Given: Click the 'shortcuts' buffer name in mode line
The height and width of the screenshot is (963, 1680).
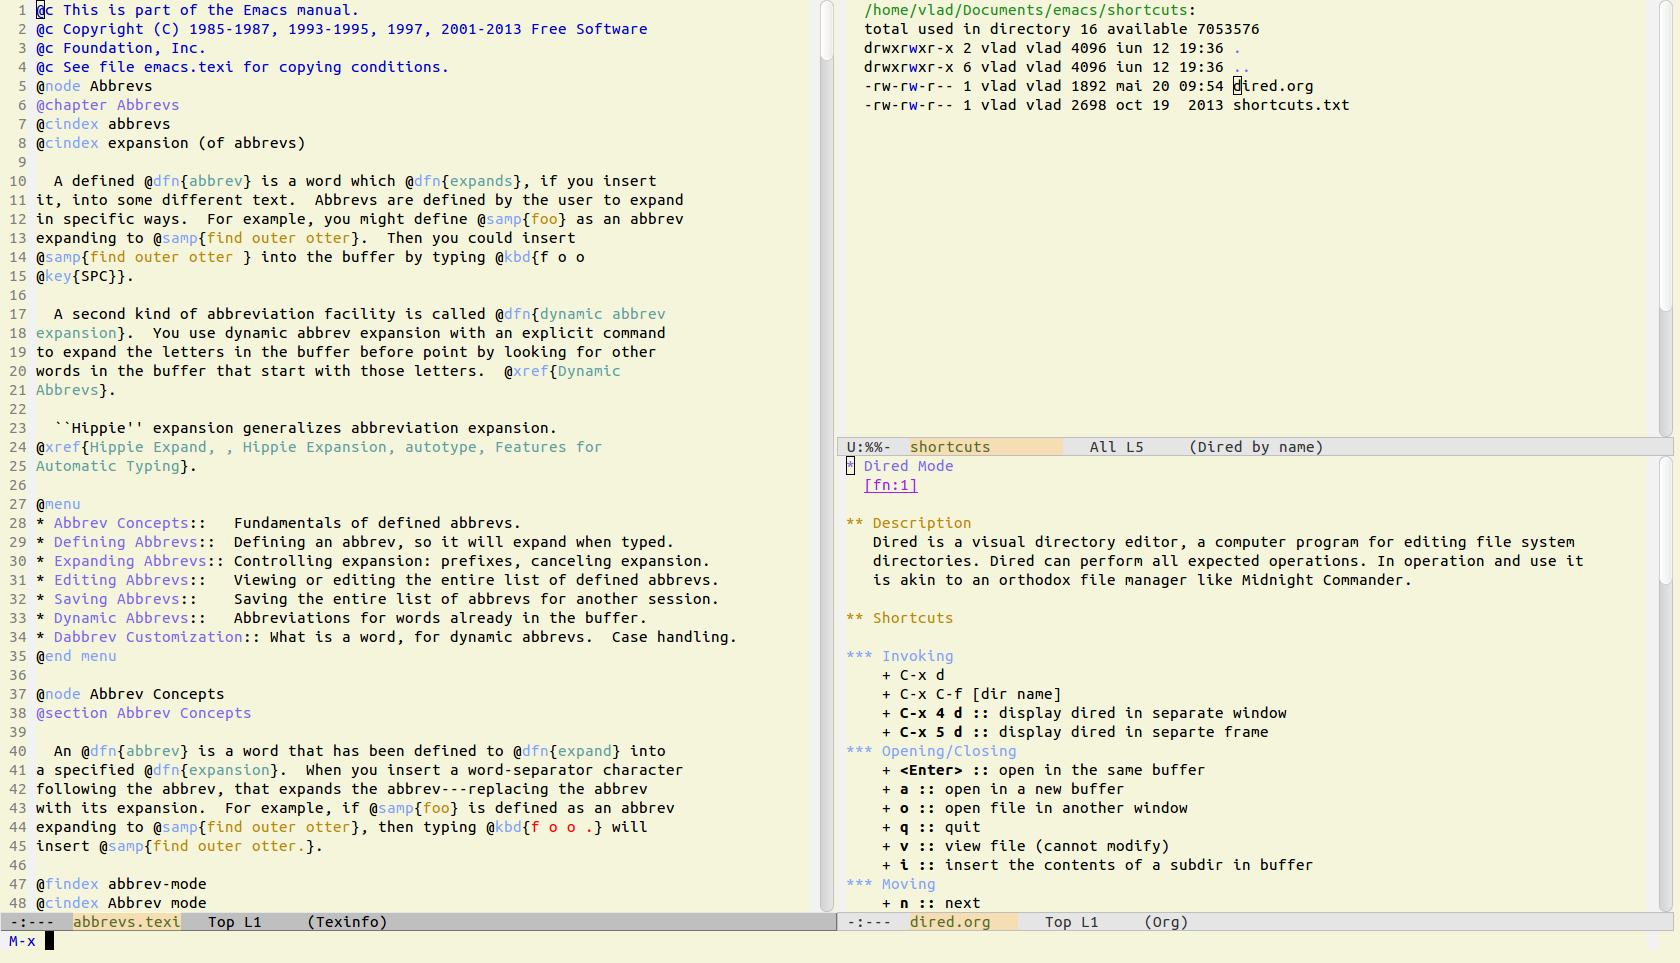Looking at the screenshot, I should [x=950, y=447].
